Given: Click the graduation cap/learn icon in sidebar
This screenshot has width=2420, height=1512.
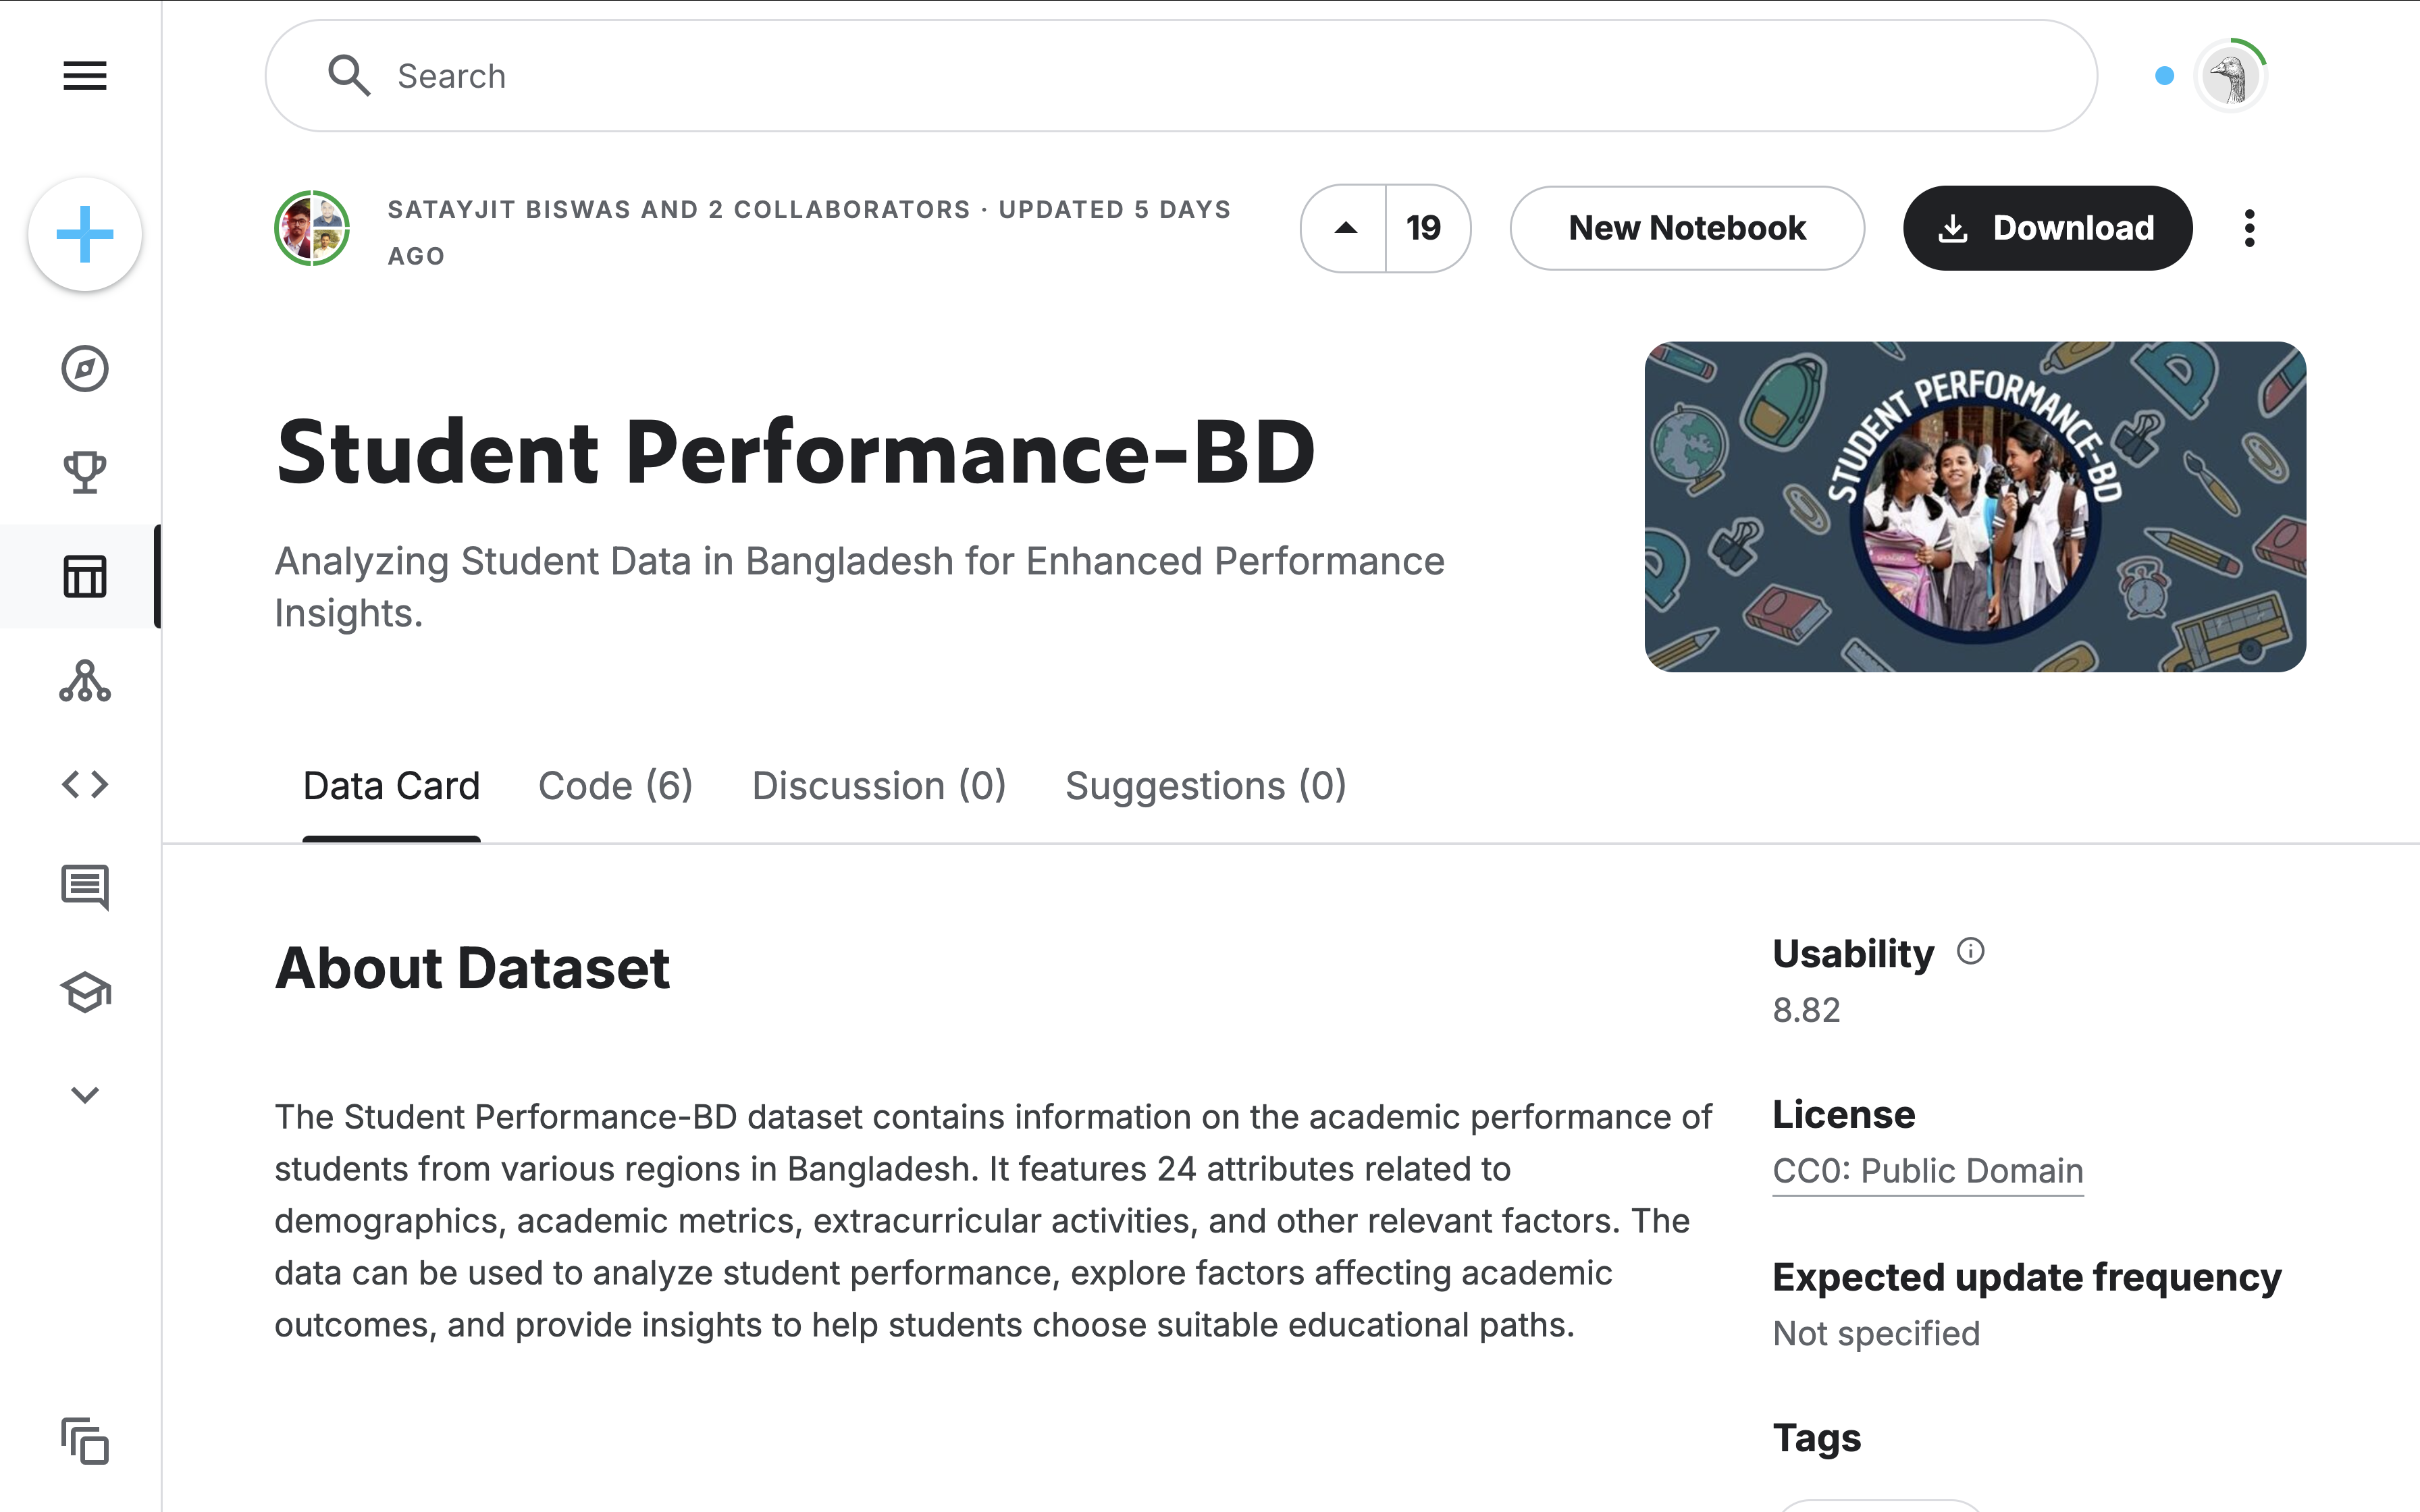Looking at the screenshot, I should (x=84, y=993).
